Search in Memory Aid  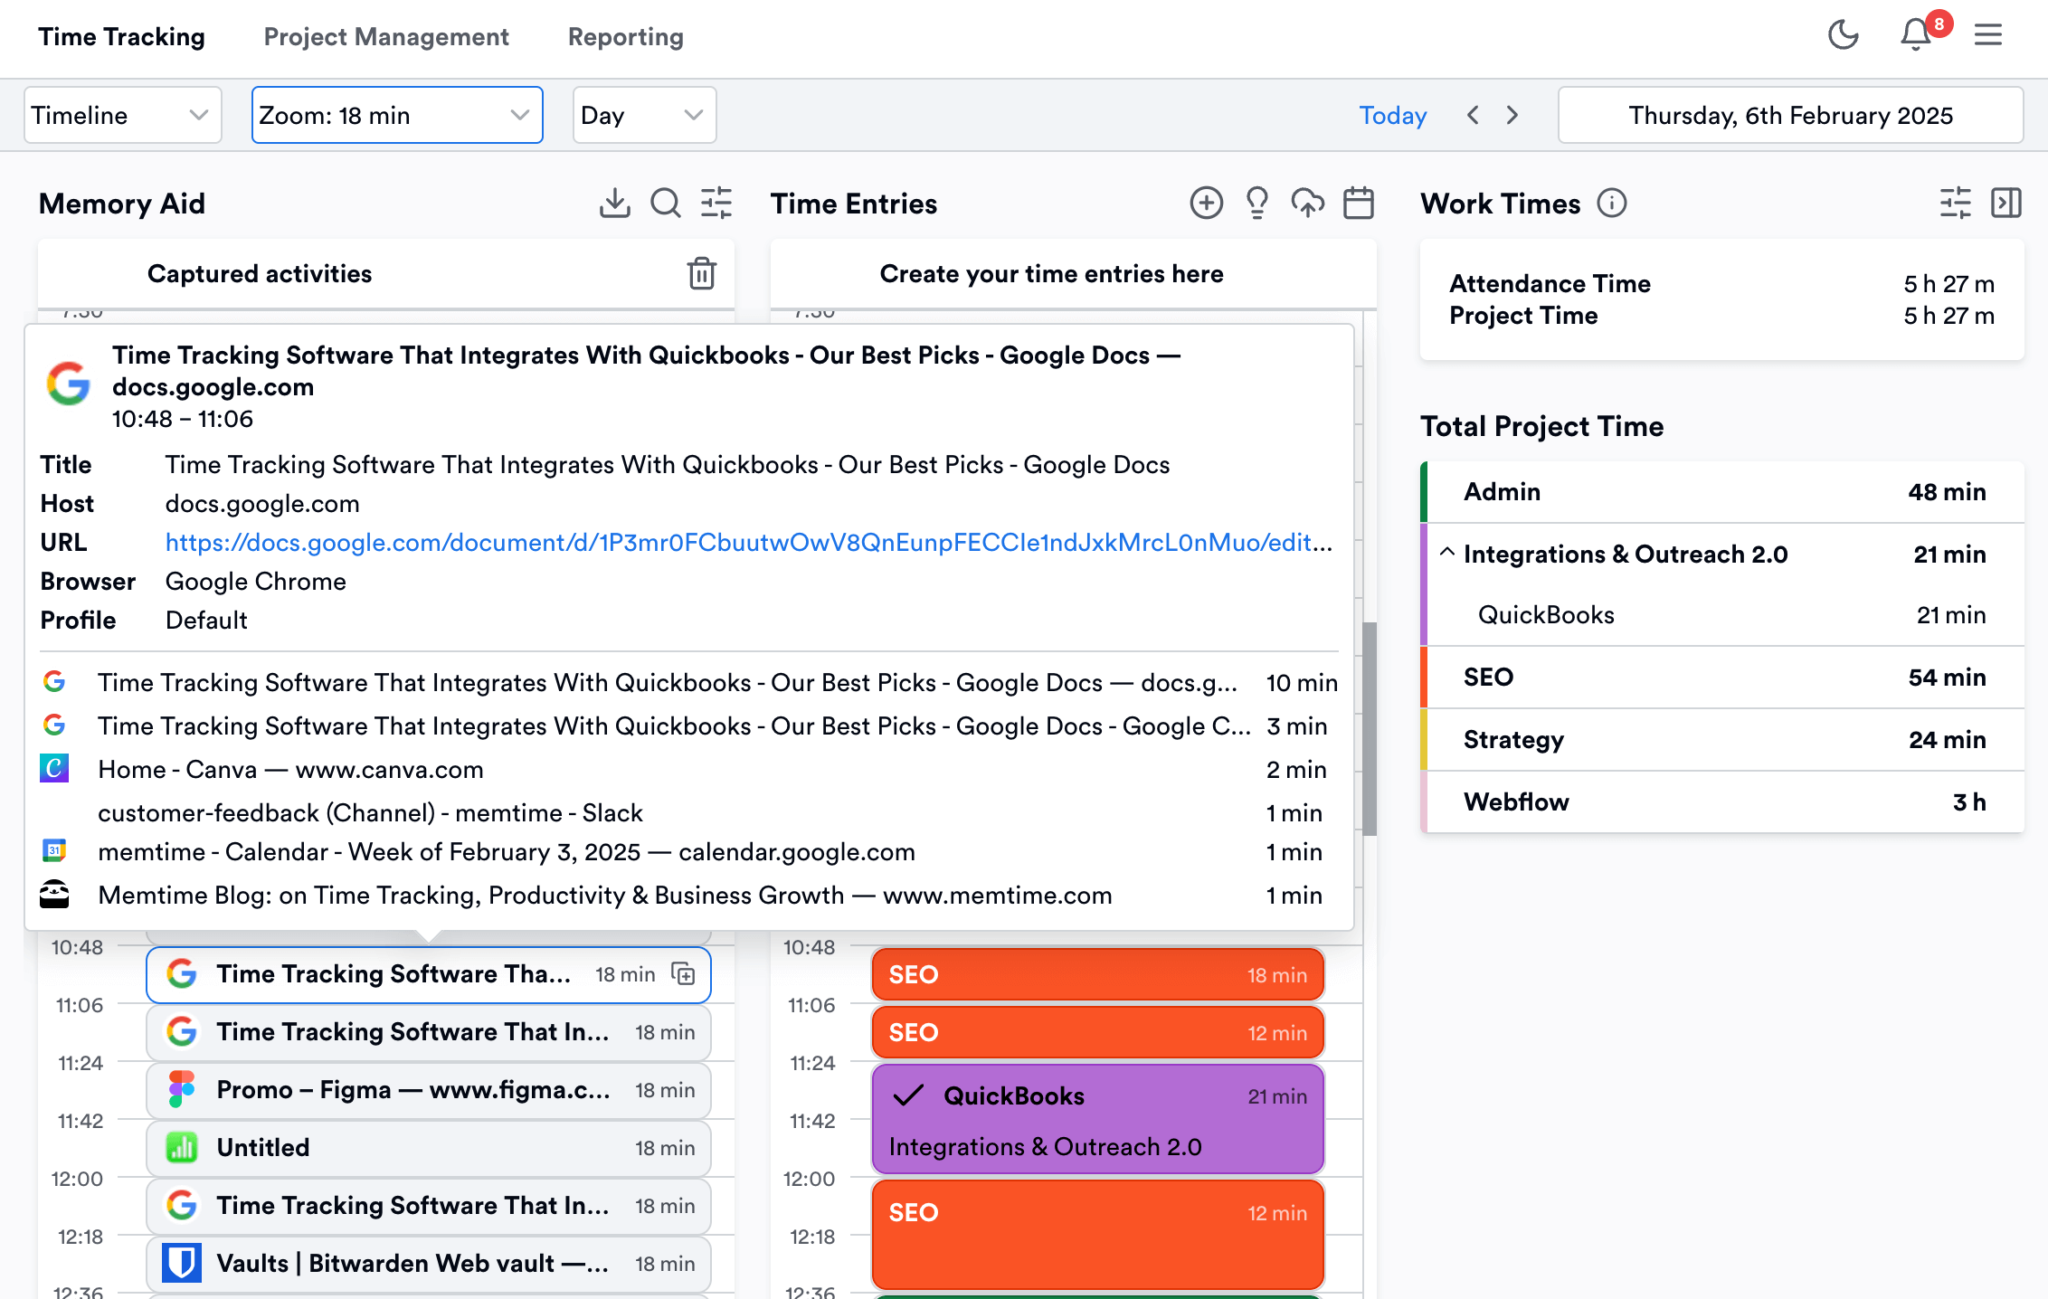(x=666, y=203)
